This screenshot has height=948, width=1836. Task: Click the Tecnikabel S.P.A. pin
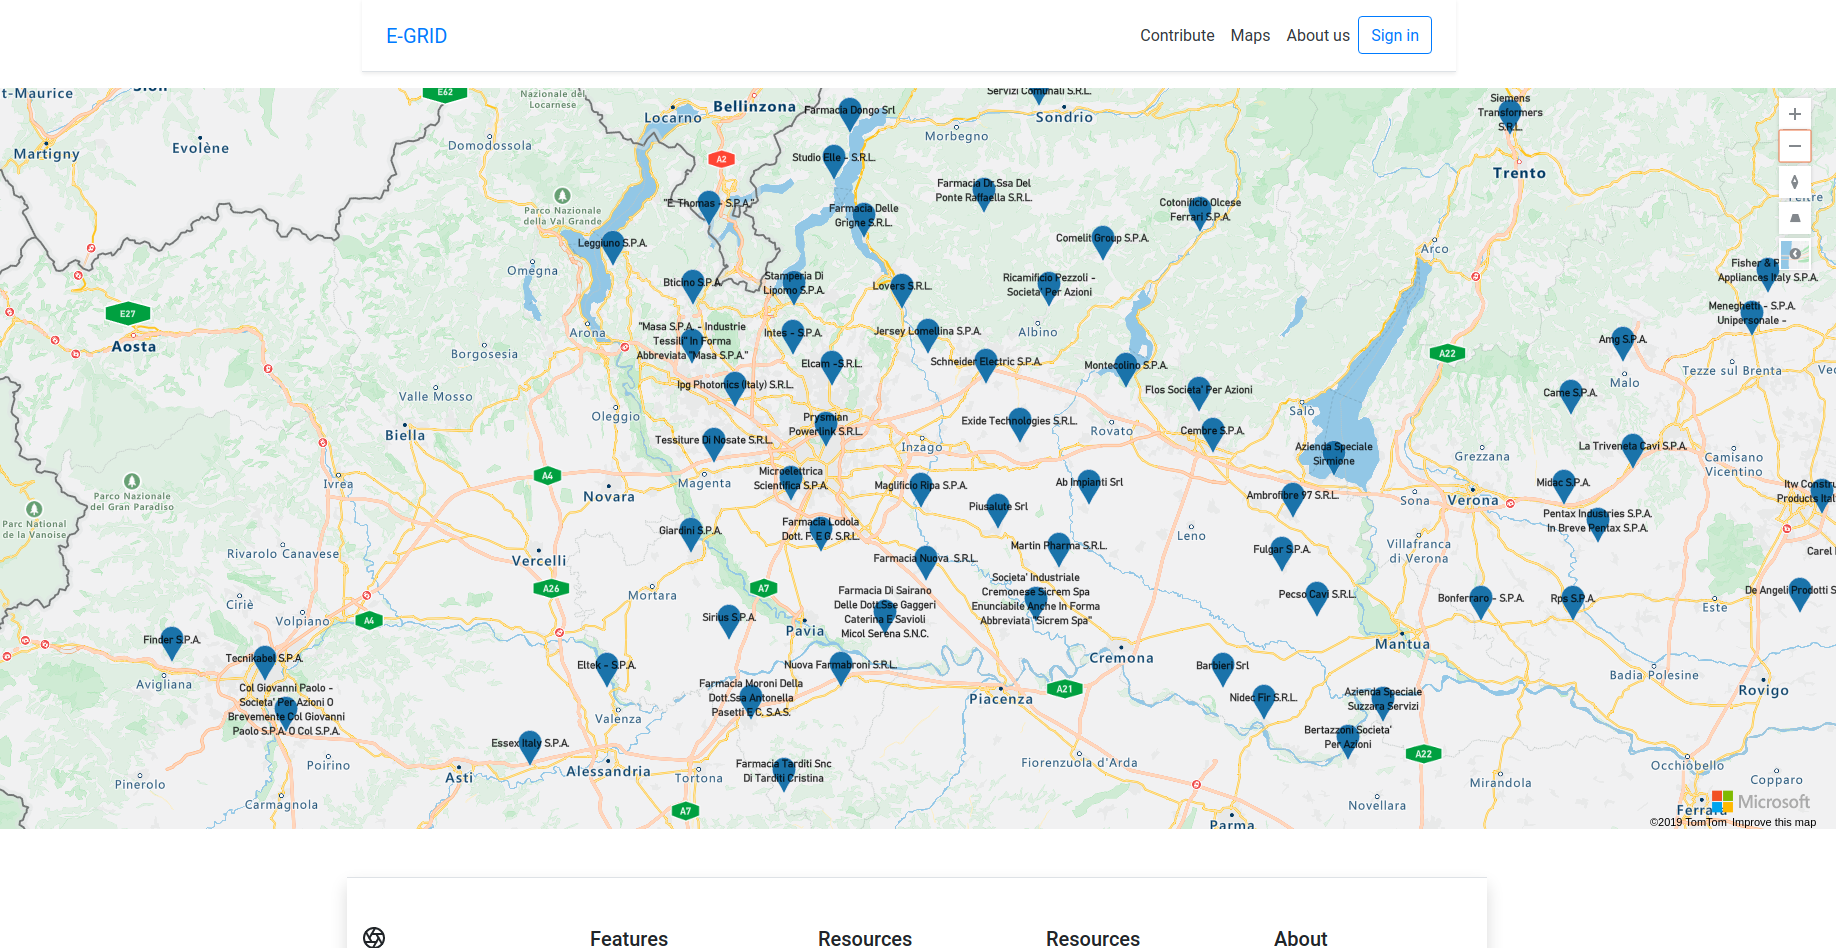tap(265, 662)
